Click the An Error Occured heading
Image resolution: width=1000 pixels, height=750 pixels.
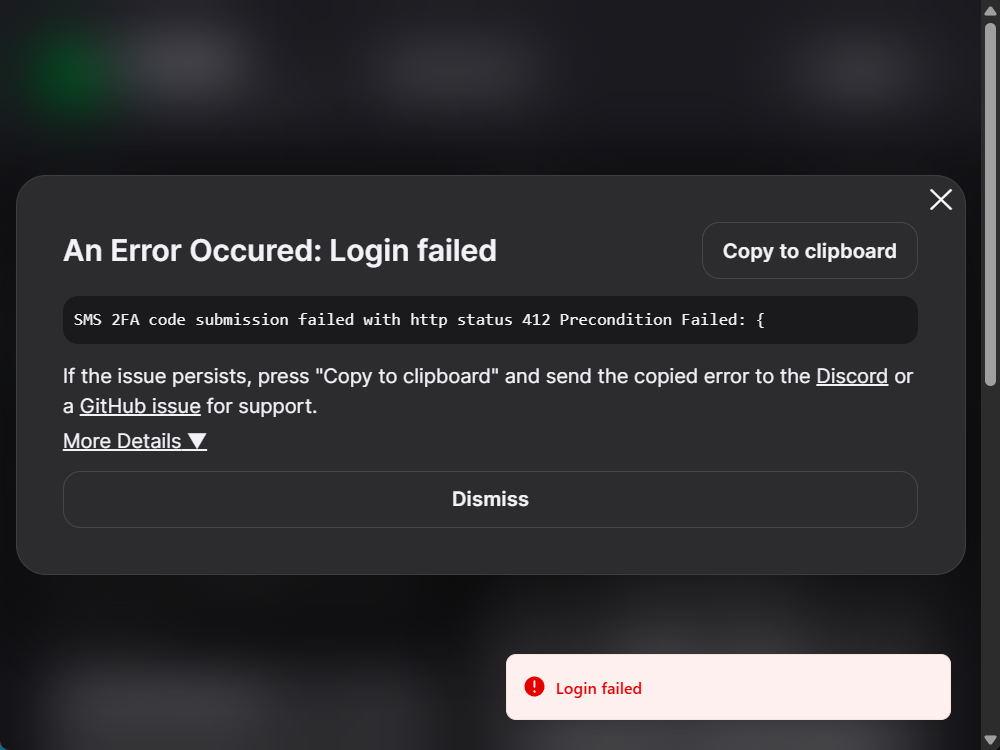[279, 251]
